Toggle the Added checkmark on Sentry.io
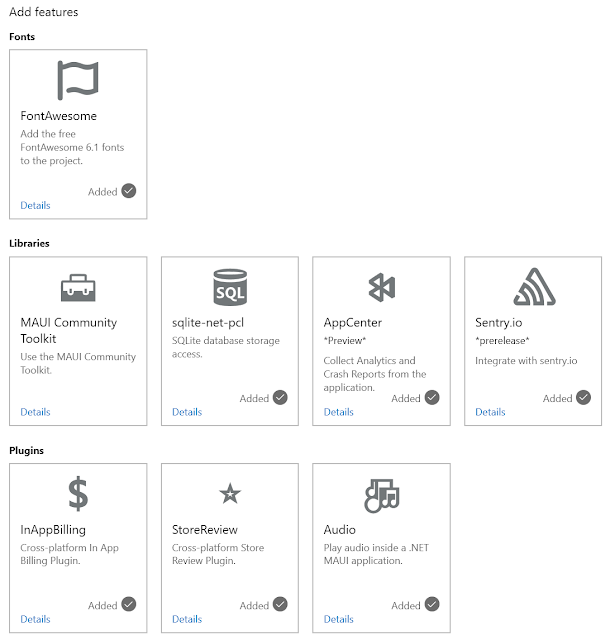615x640 pixels. (x=584, y=397)
